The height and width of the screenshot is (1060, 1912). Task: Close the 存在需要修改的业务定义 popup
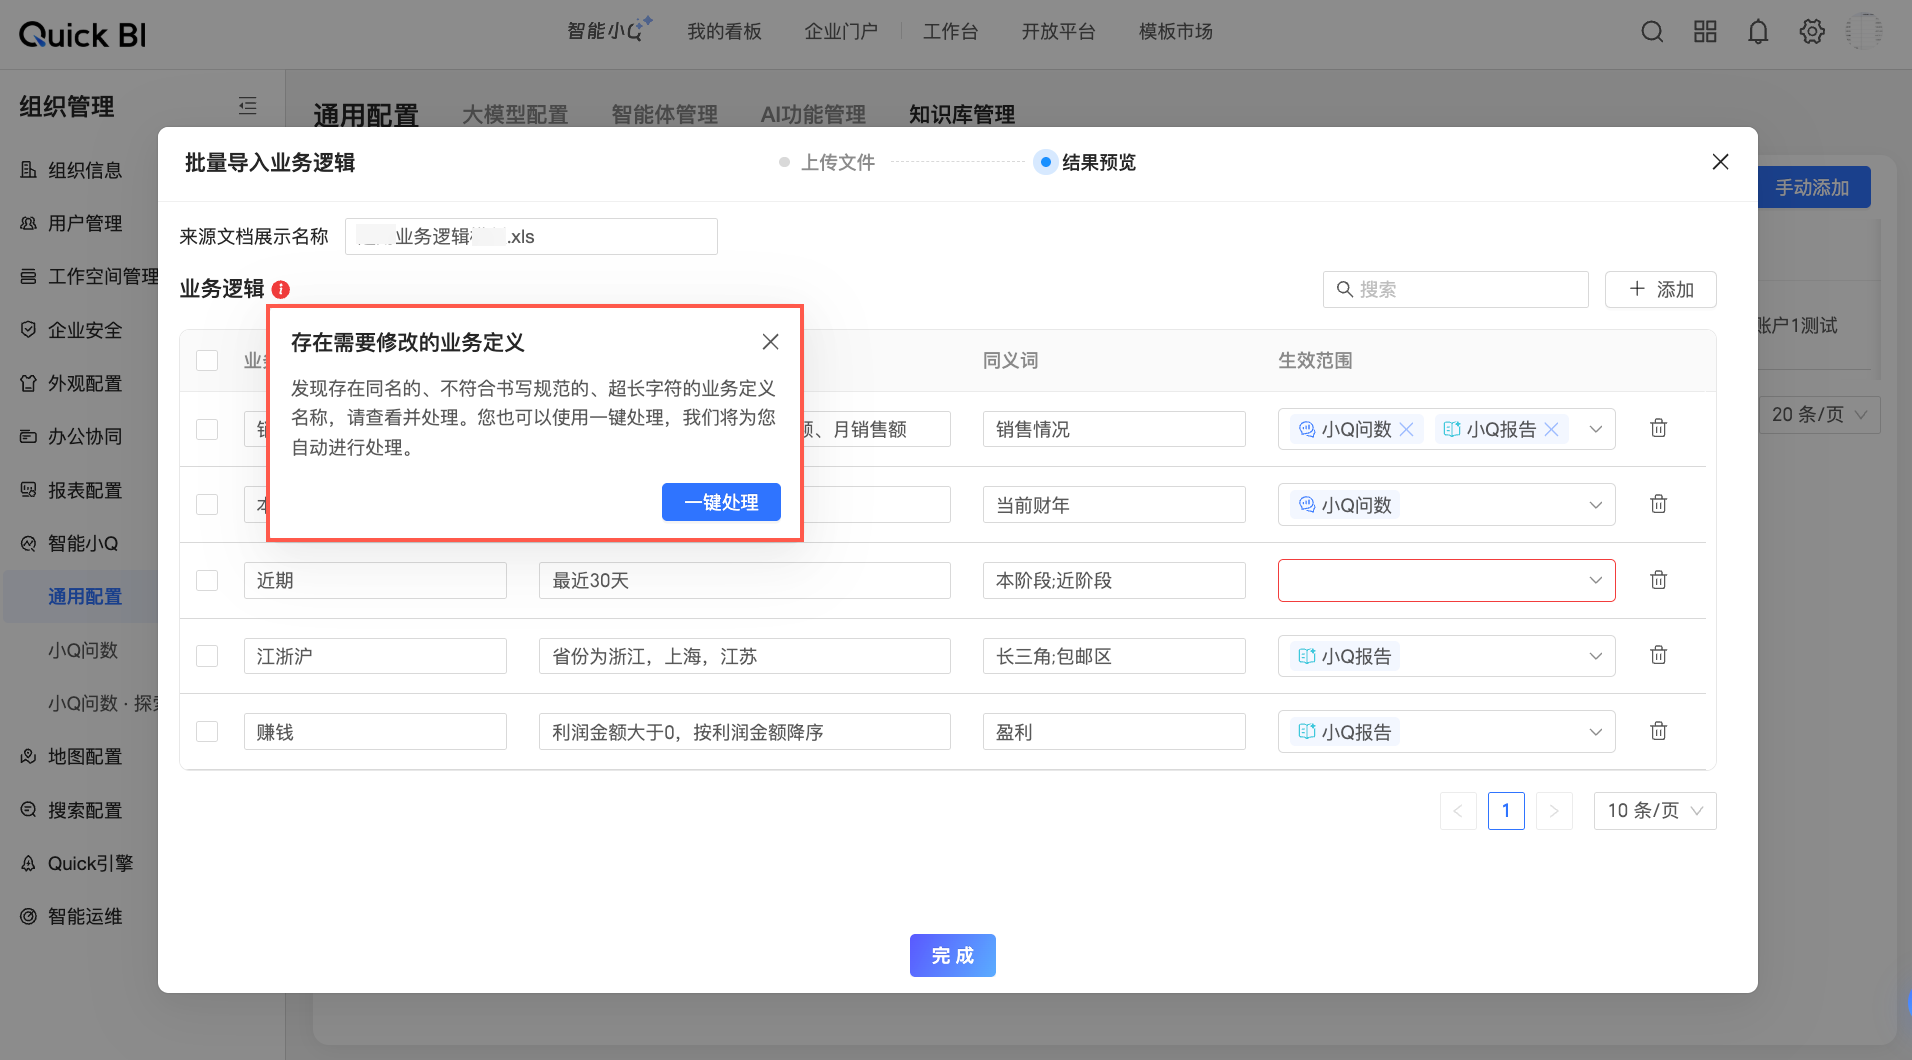[x=770, y=342]
